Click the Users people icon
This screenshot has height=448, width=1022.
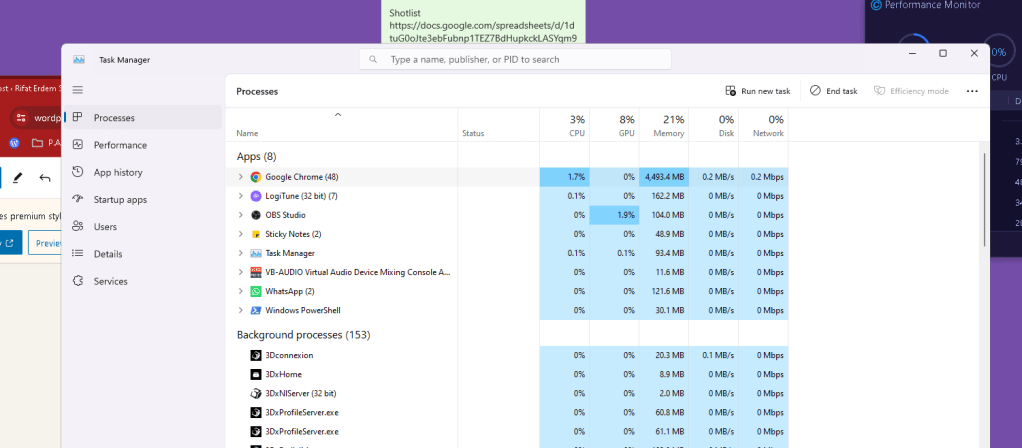78,226
